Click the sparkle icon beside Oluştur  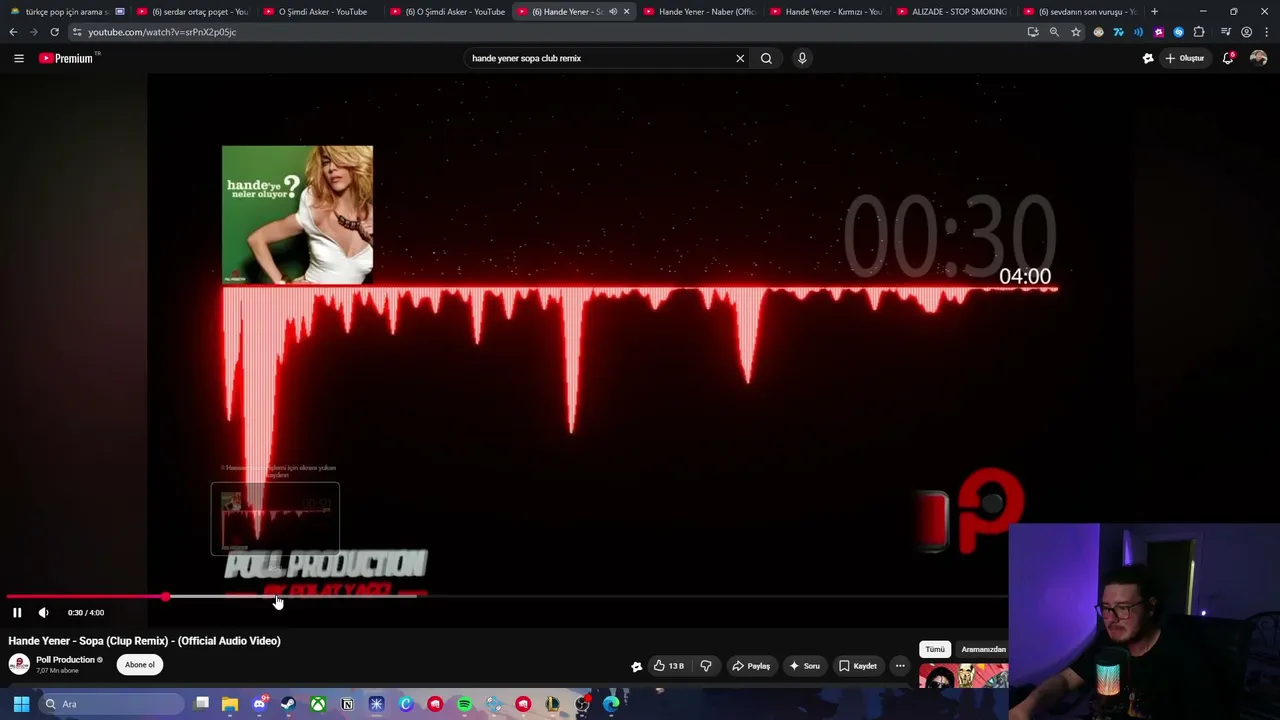1148,58
